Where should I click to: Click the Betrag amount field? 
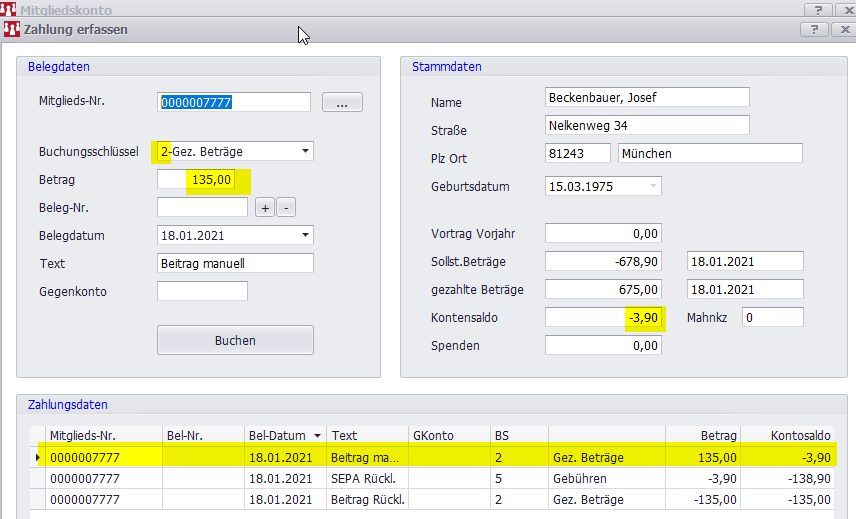(x=203, y=180)
